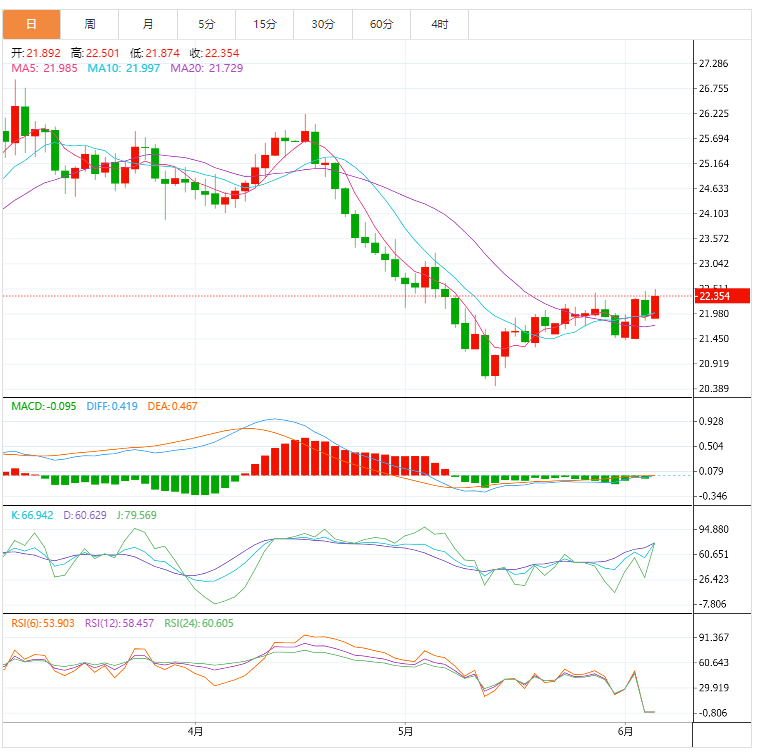Image resolution: width=764 pixels, height=755 pixels.
Task: Click the 5月 date axis label
Action: coord(405,732)
